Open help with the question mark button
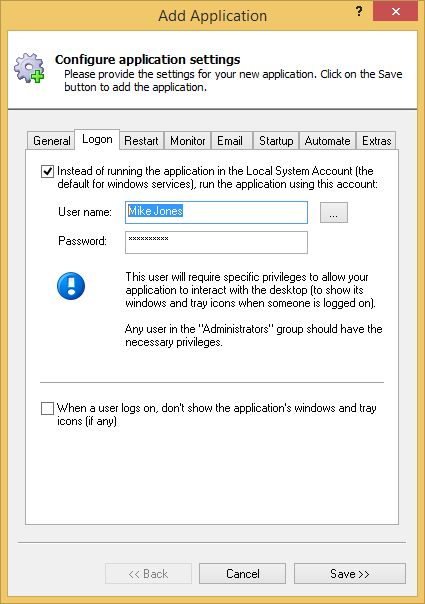The width and height of the screenshot is (425, 604). tap(359, 11)
